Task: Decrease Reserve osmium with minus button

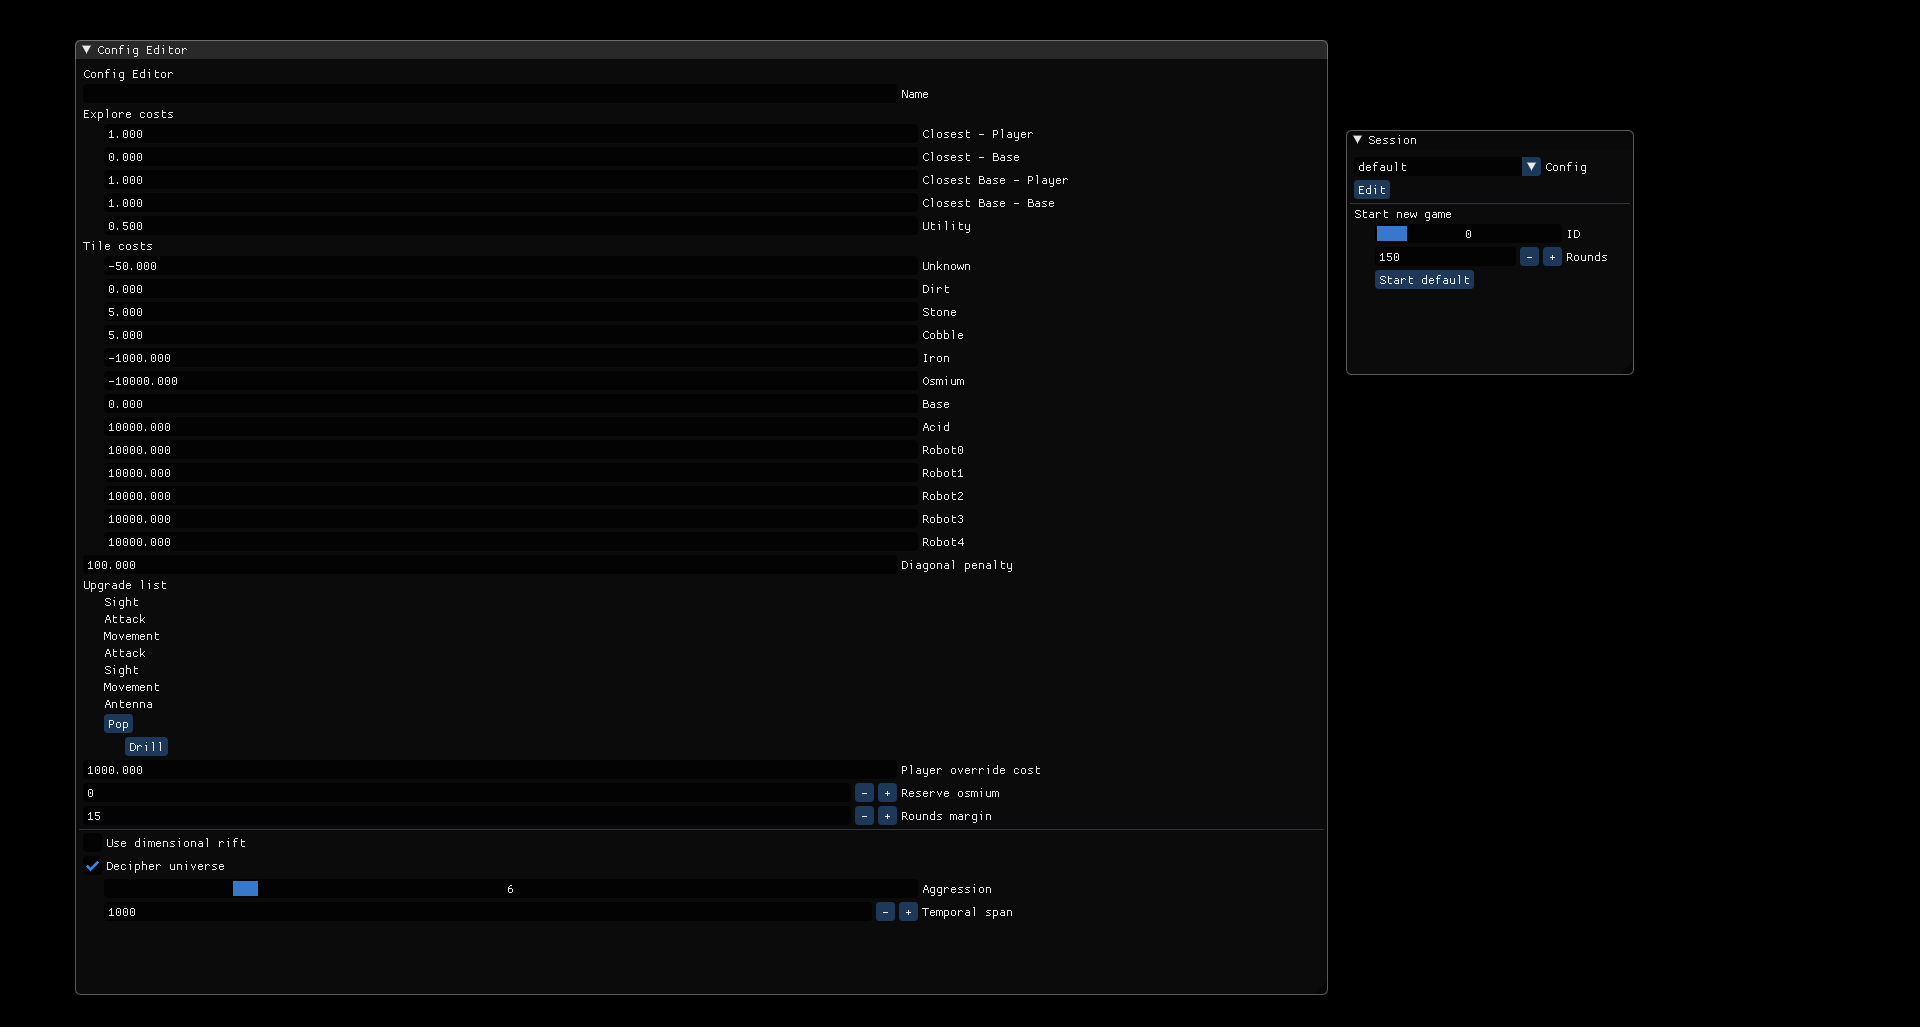Action: tap(864, 792)
